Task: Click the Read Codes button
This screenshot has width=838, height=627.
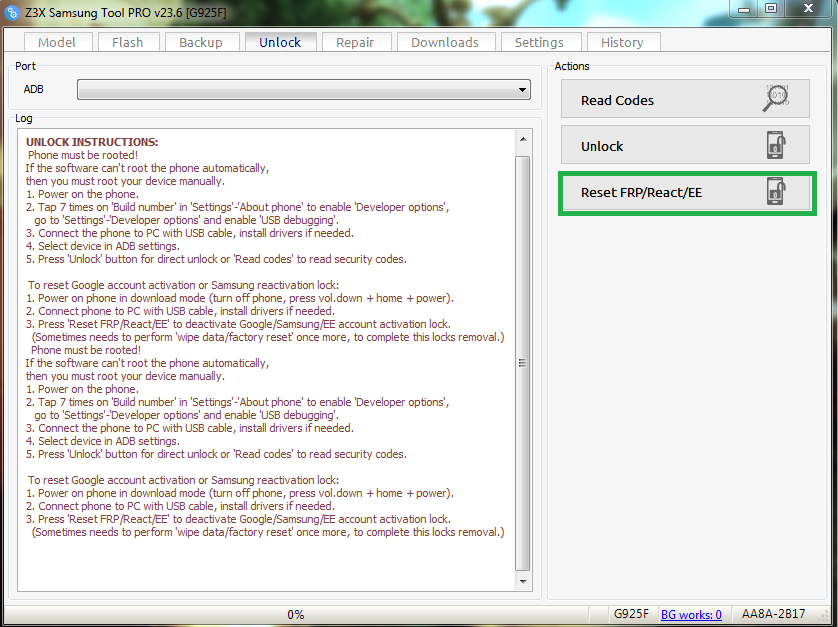Action: (685, 99)
